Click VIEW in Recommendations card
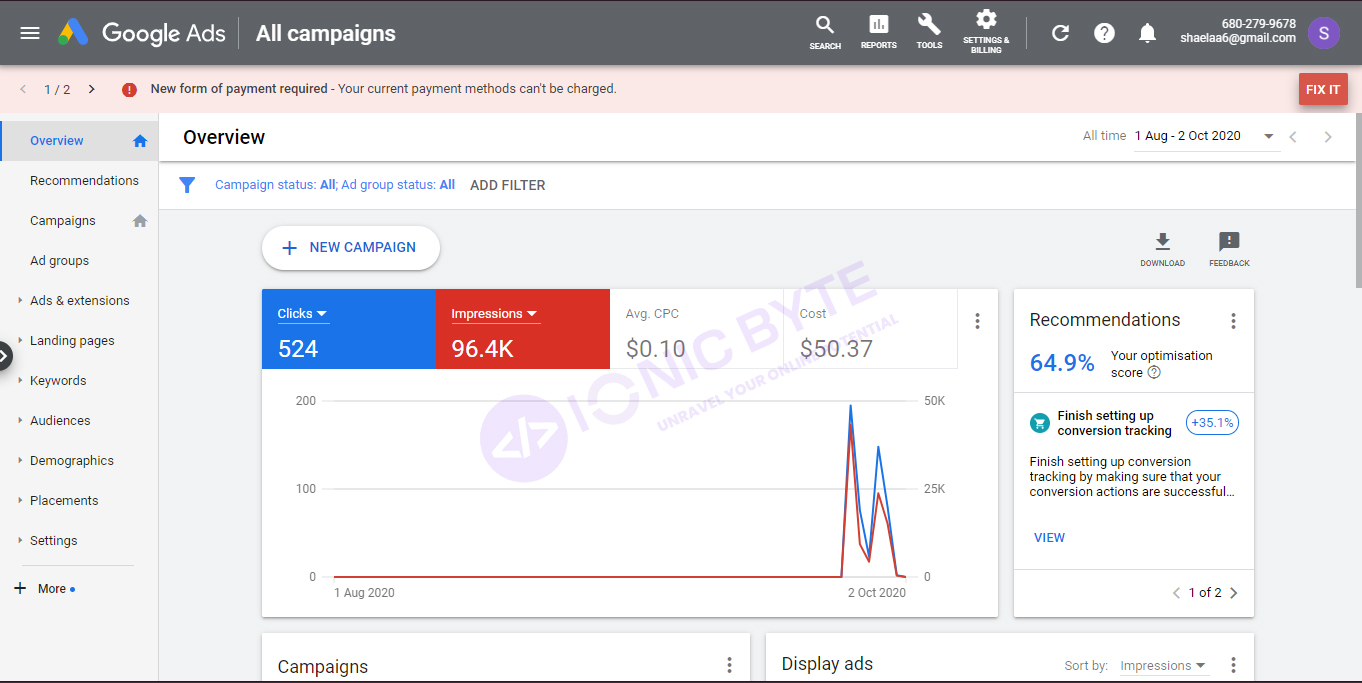1362x683 pixels. 1049,538
